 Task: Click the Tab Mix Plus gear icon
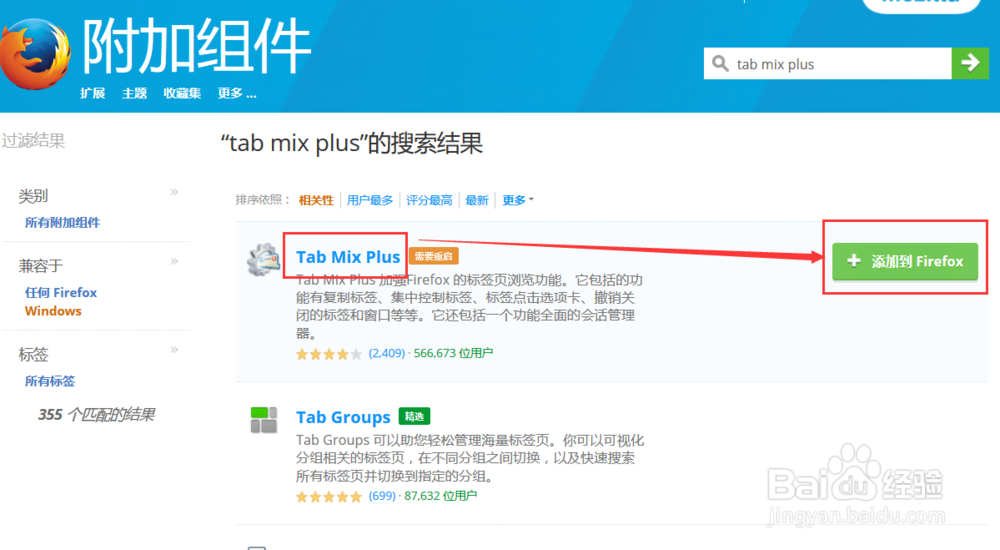tap(263, 259)
